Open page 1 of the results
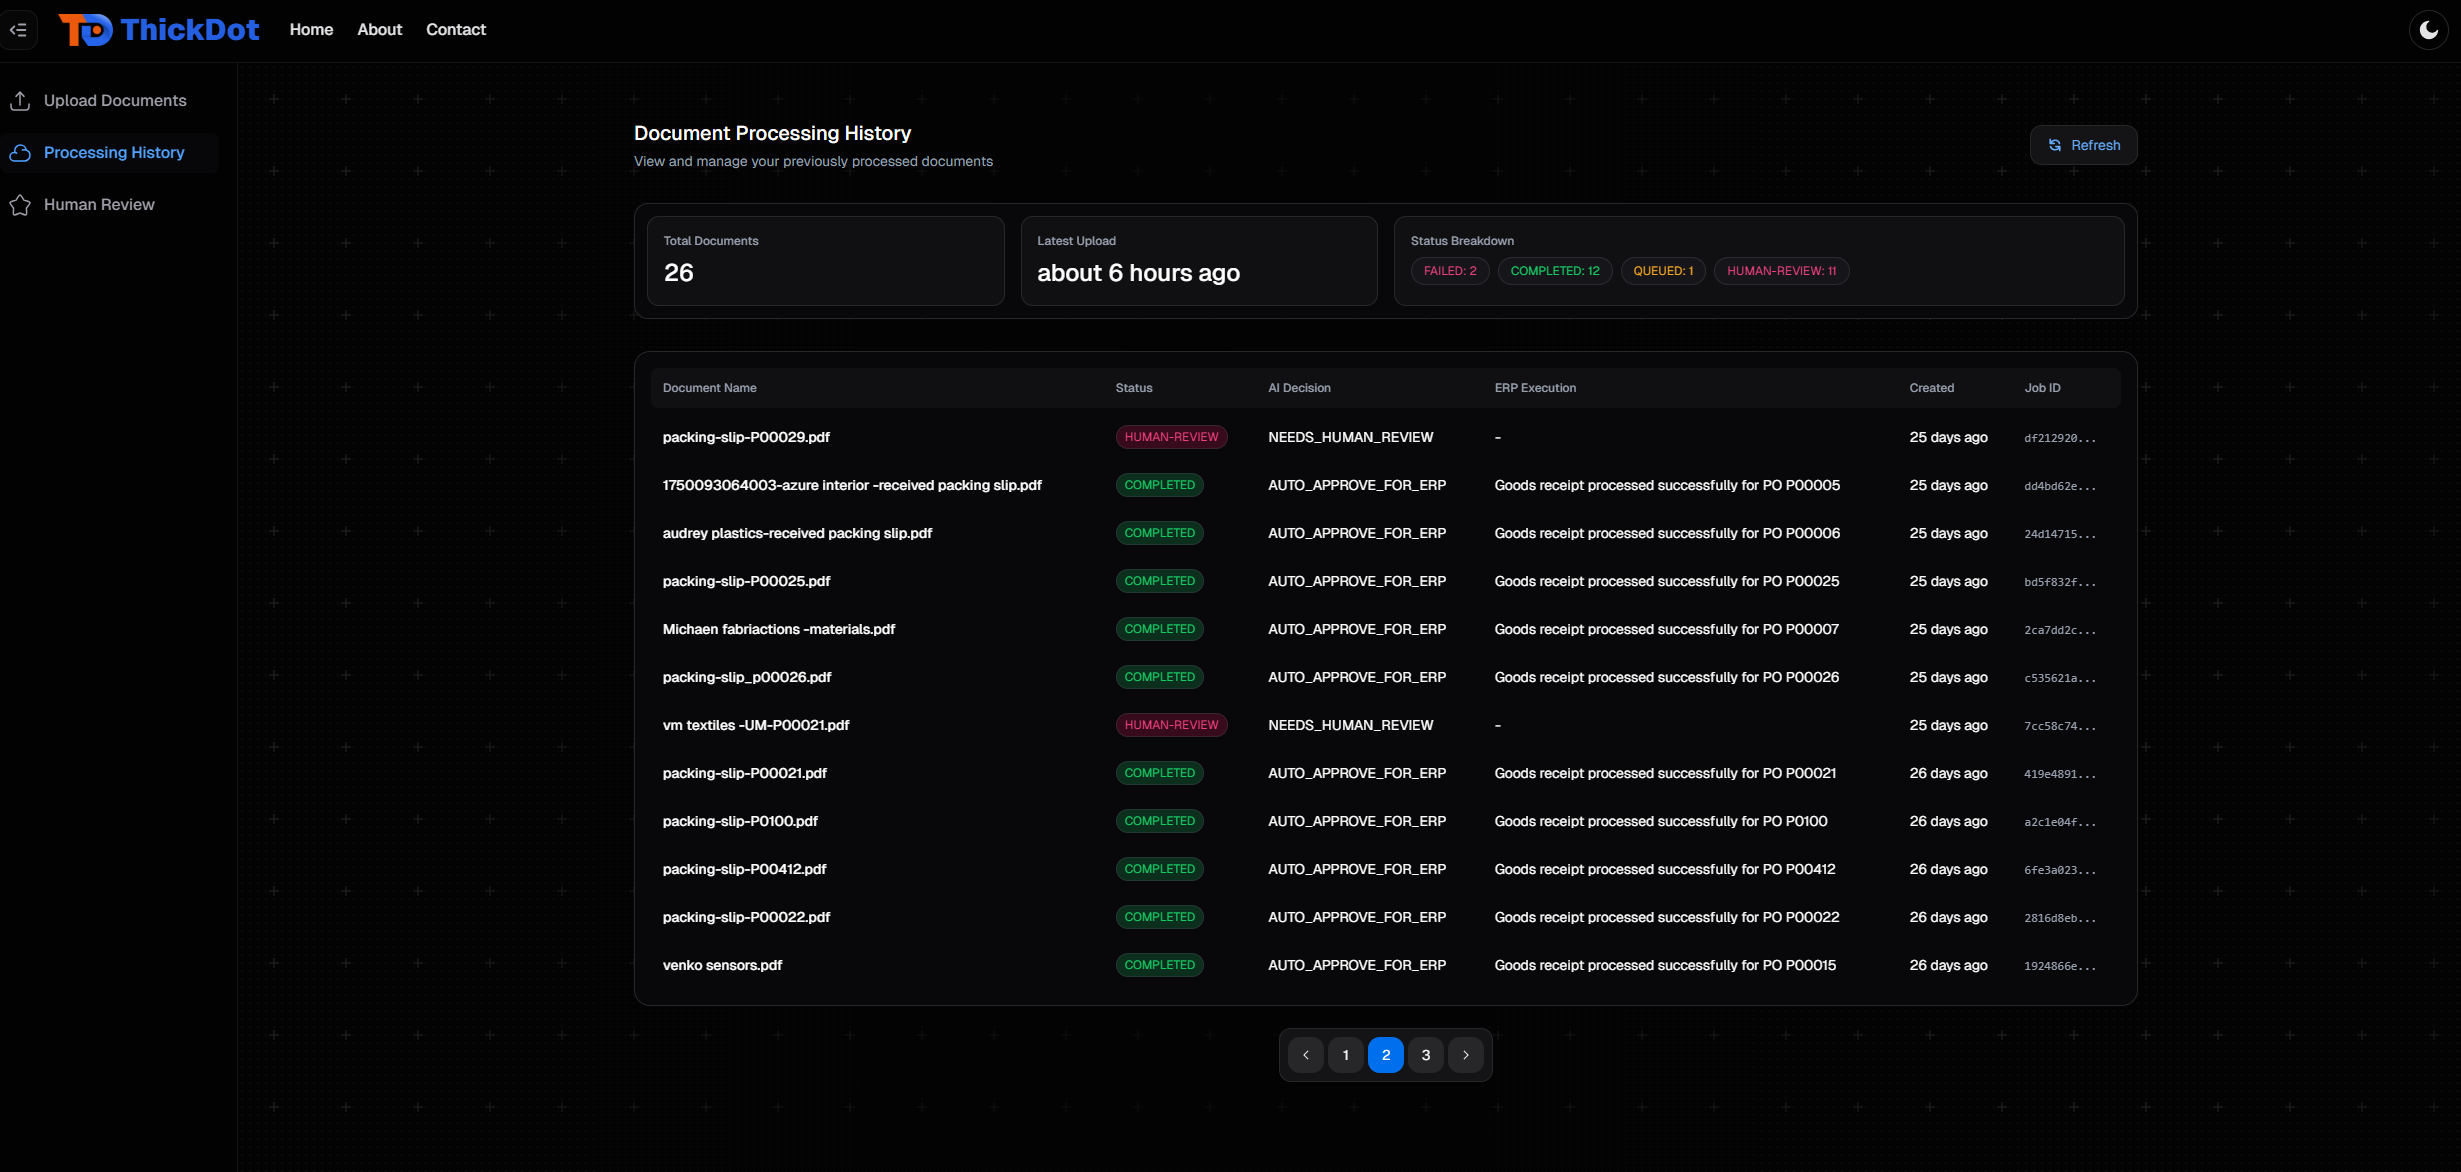The height and width of the screenshot is (1172, 2461). pyautogui.click(x=1345, y=1055)
